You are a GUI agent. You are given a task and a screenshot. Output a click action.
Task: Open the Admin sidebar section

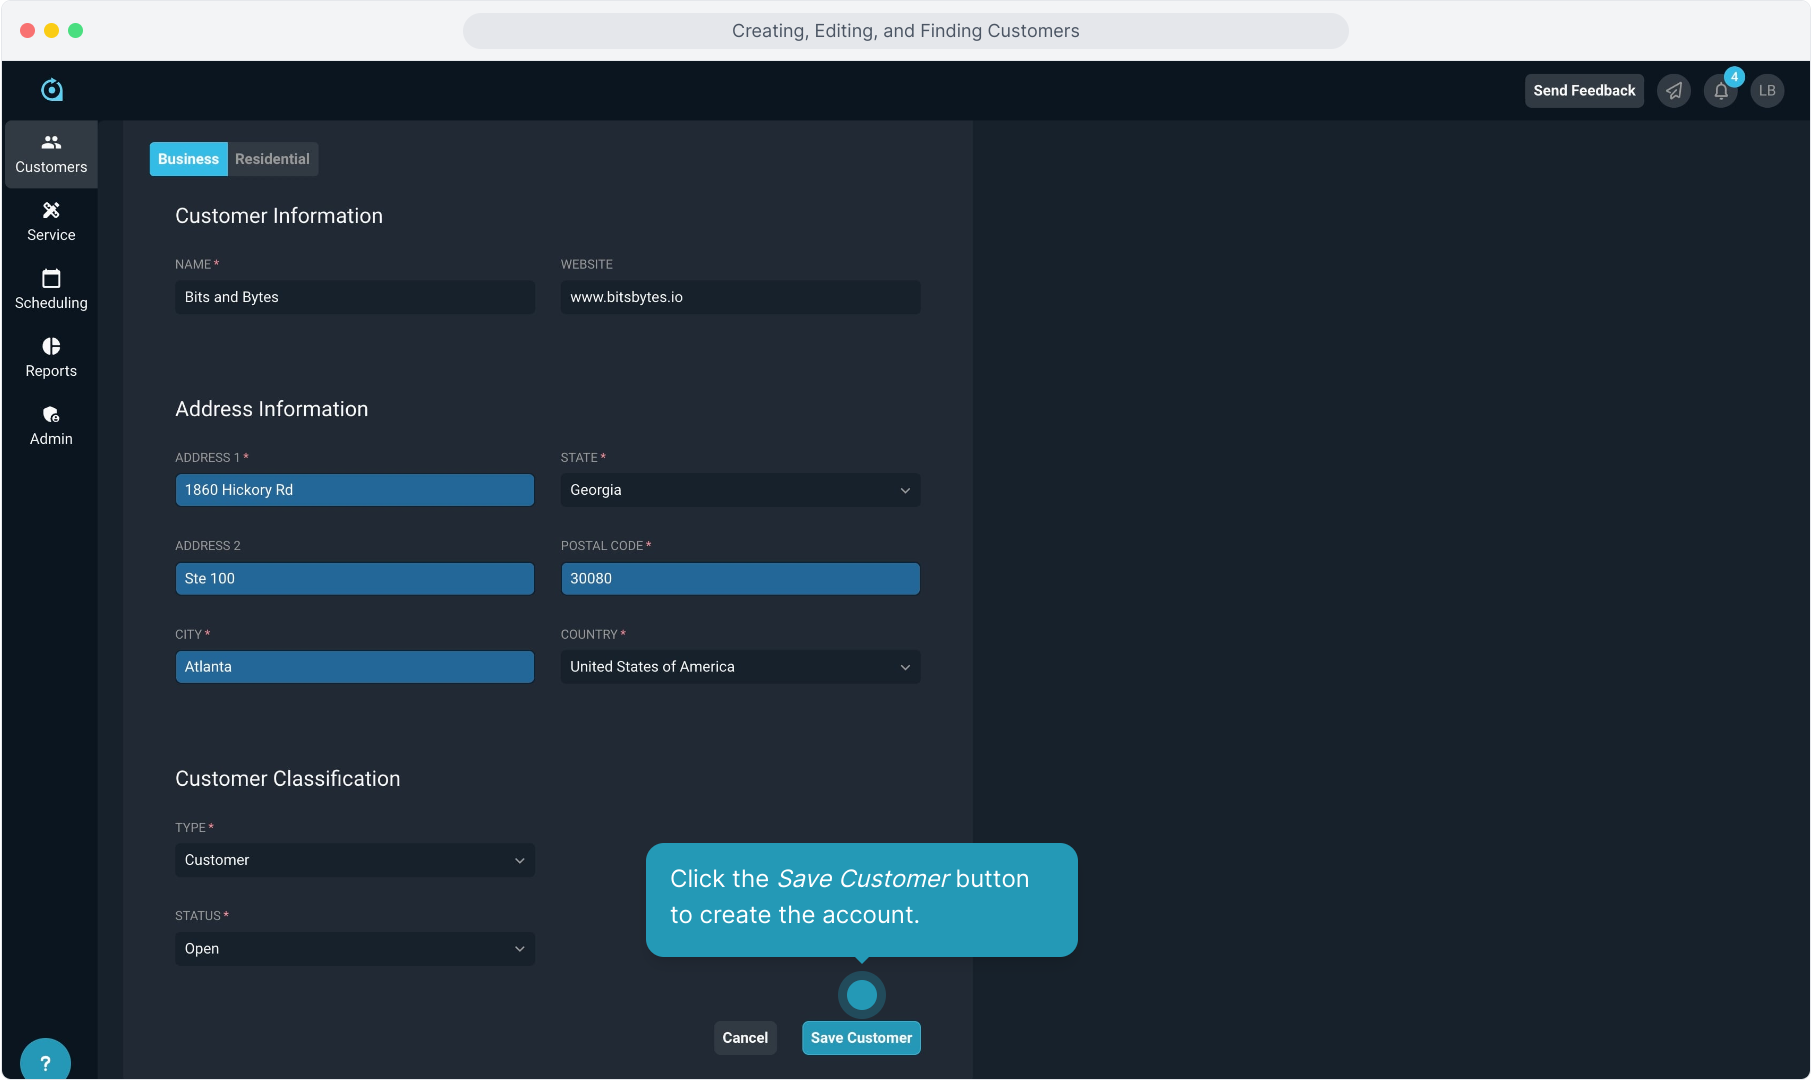point(51,426)
